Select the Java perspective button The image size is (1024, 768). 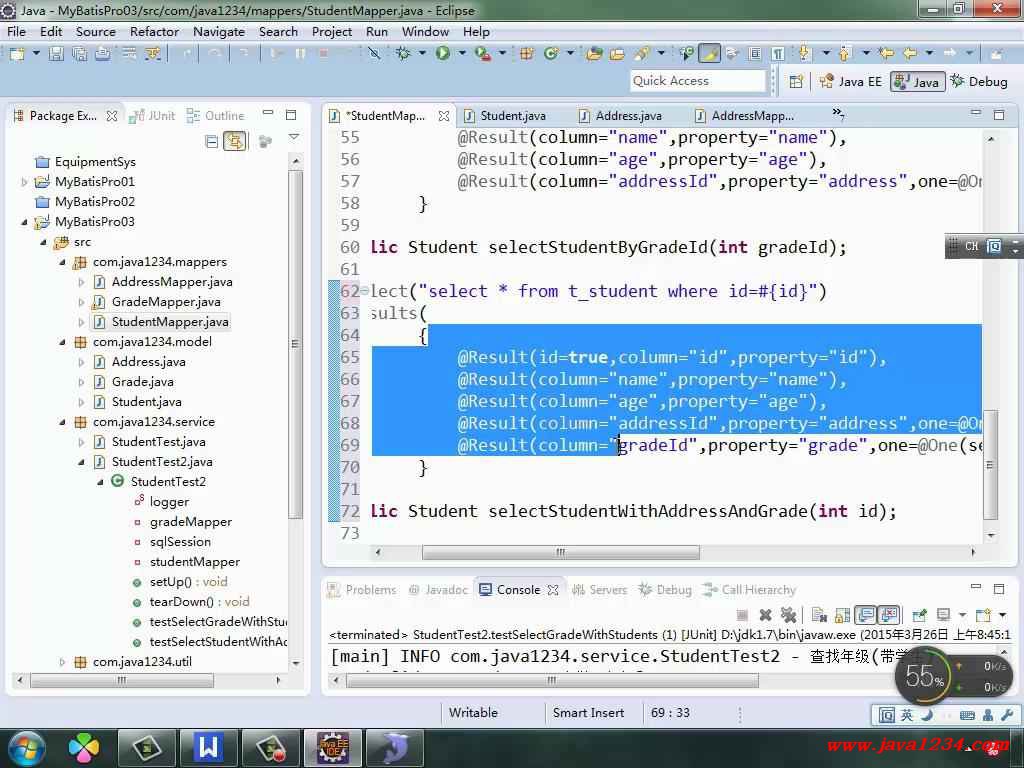tap(918, 82)
